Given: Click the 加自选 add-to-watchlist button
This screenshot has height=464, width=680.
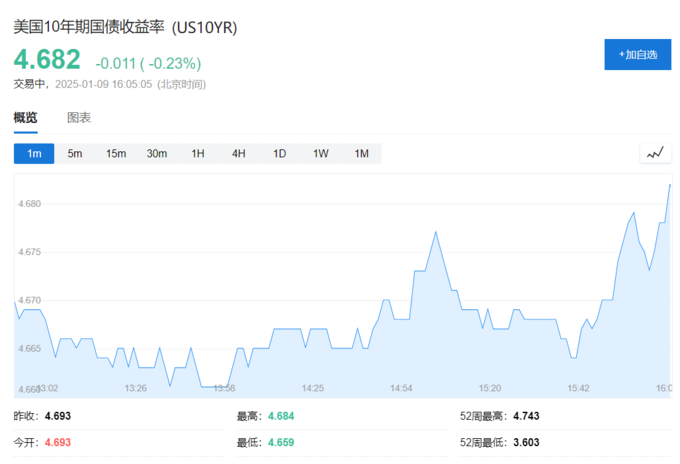Looking at the screenshot, I should tap(637, 54).
